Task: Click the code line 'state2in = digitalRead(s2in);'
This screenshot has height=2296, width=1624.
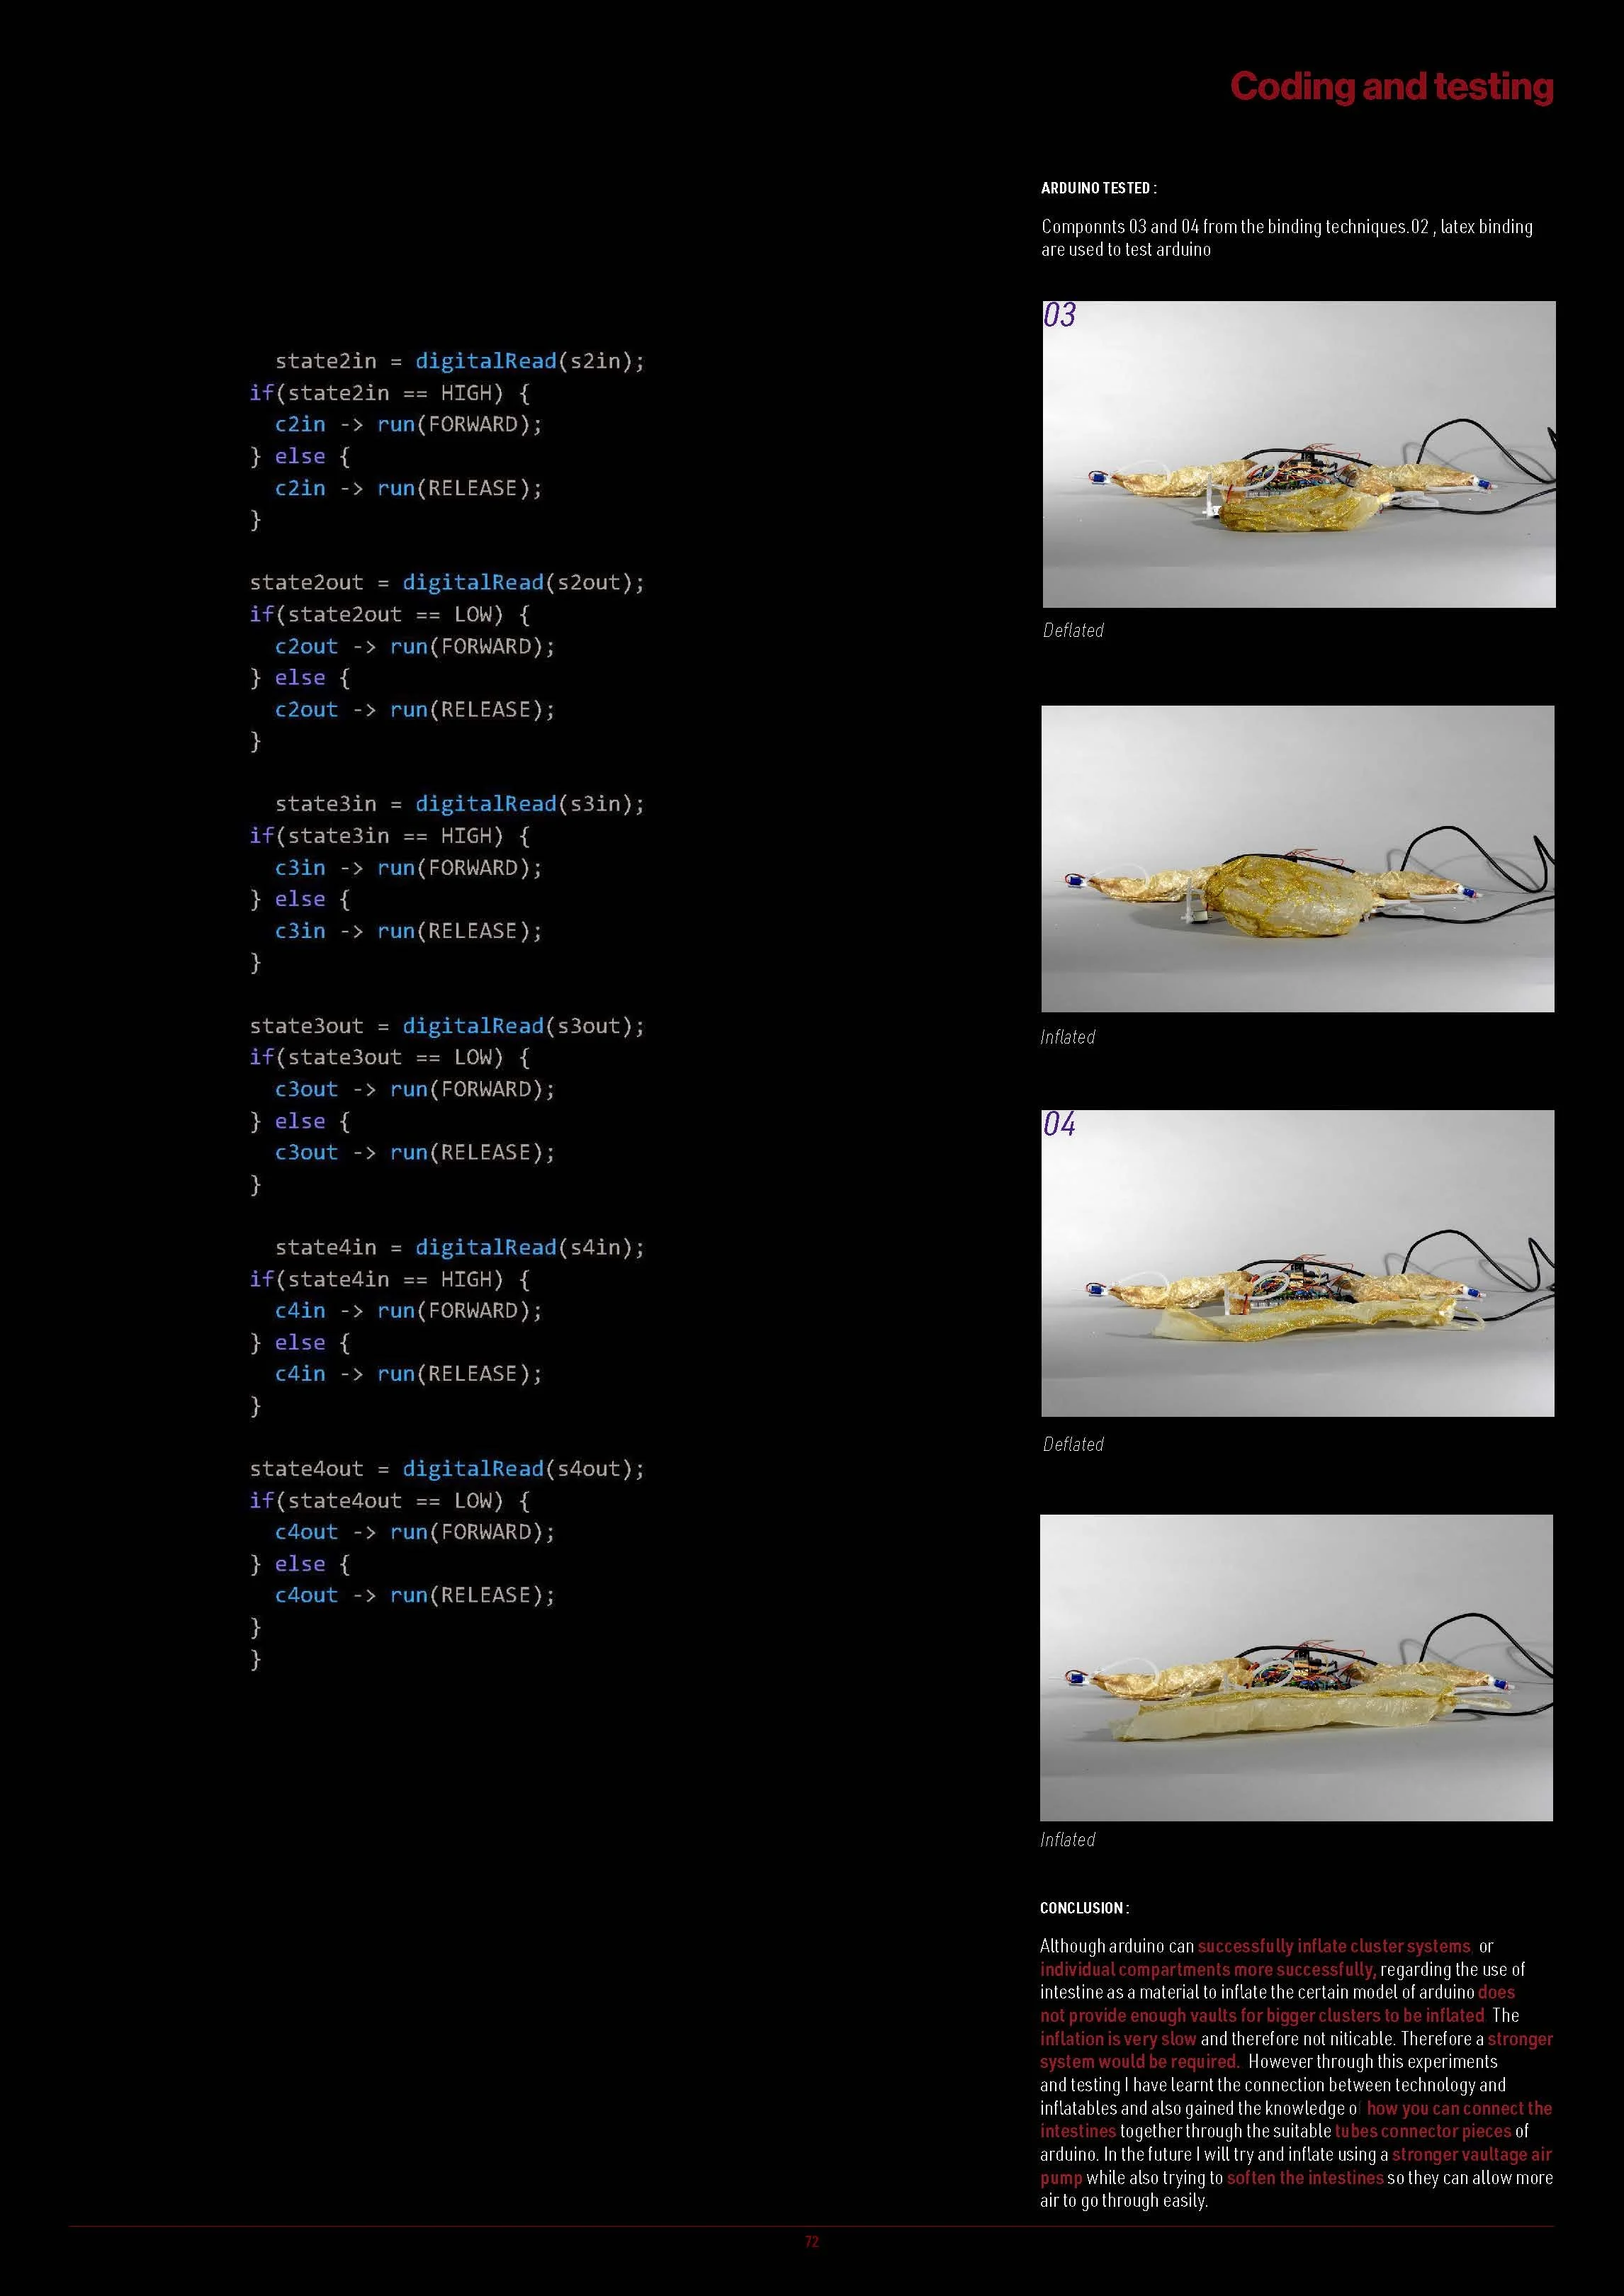Action: click(460, 361)
